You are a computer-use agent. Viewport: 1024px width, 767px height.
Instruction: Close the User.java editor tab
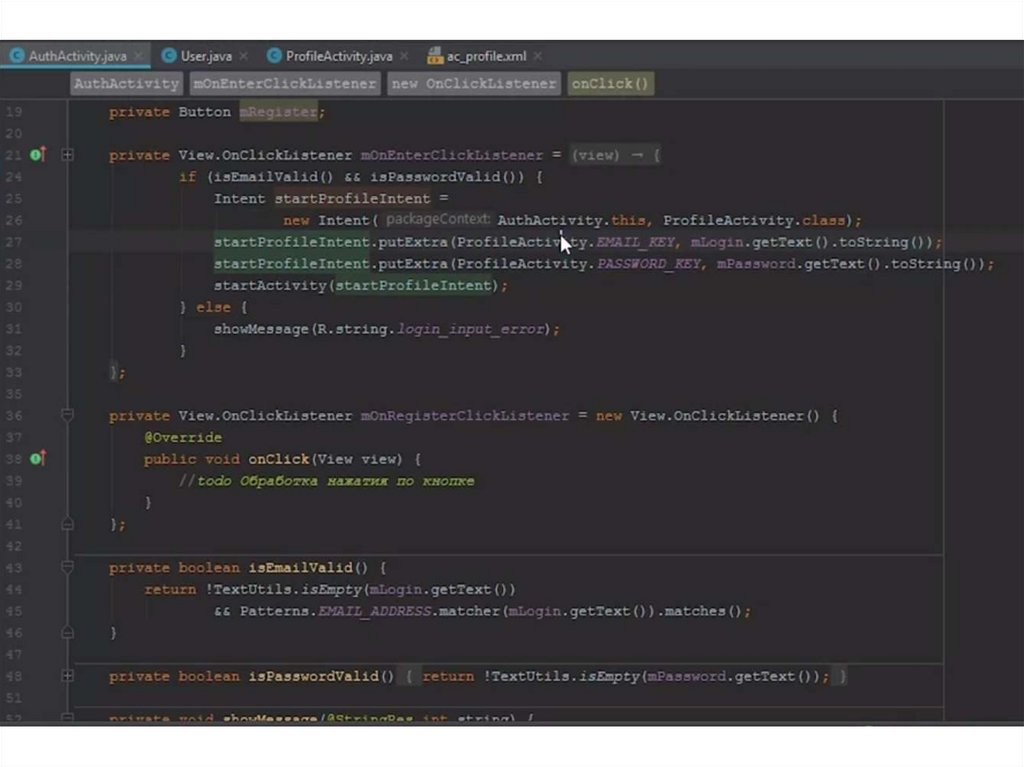[x=244, y=56]
